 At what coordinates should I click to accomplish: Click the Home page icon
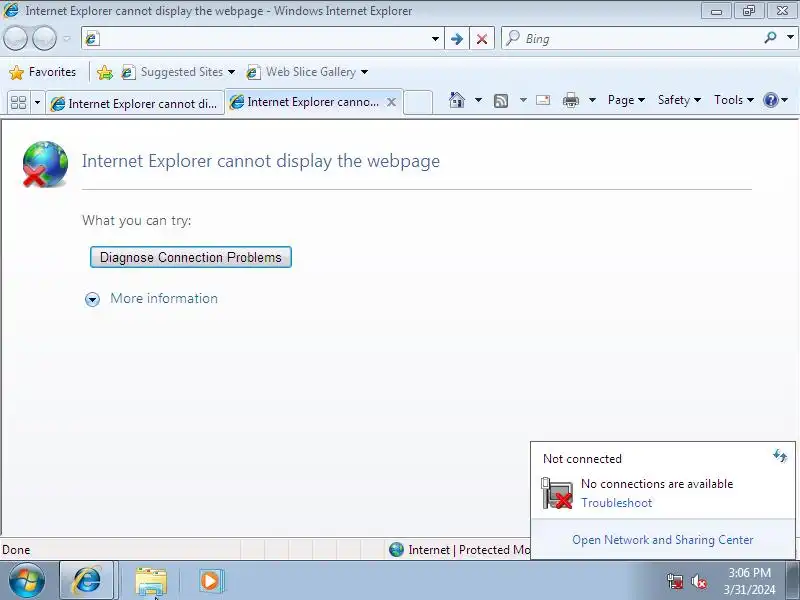point(457,100)
